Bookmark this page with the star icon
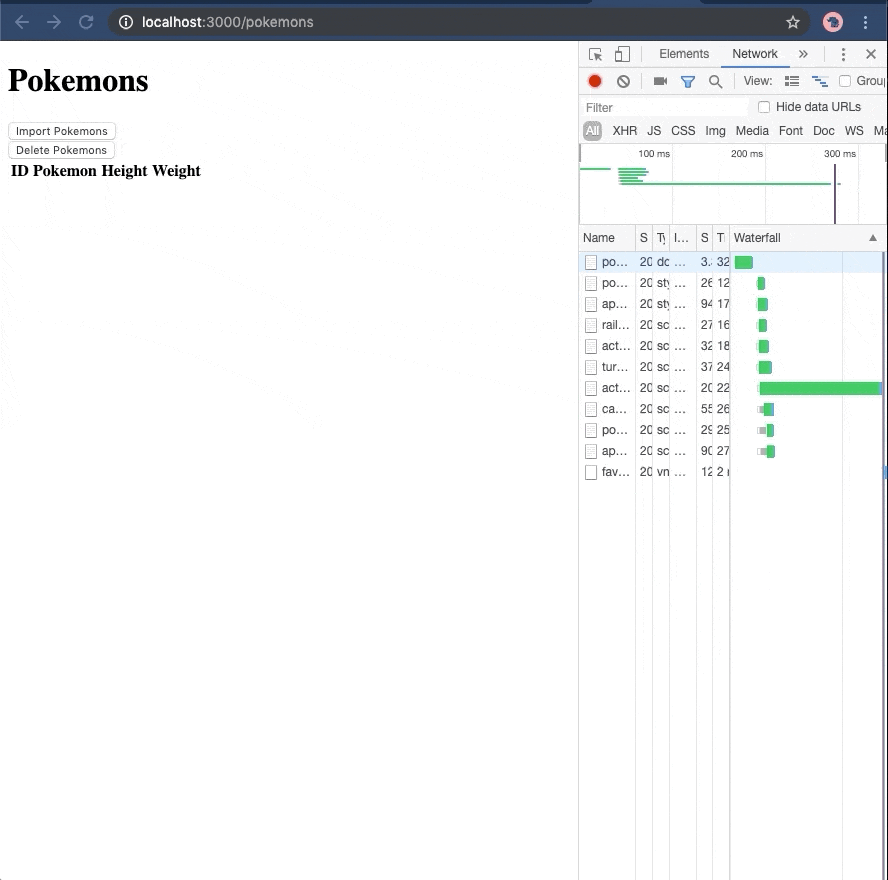The width and height of the screenshot is (888, 880). coord(792,22)
